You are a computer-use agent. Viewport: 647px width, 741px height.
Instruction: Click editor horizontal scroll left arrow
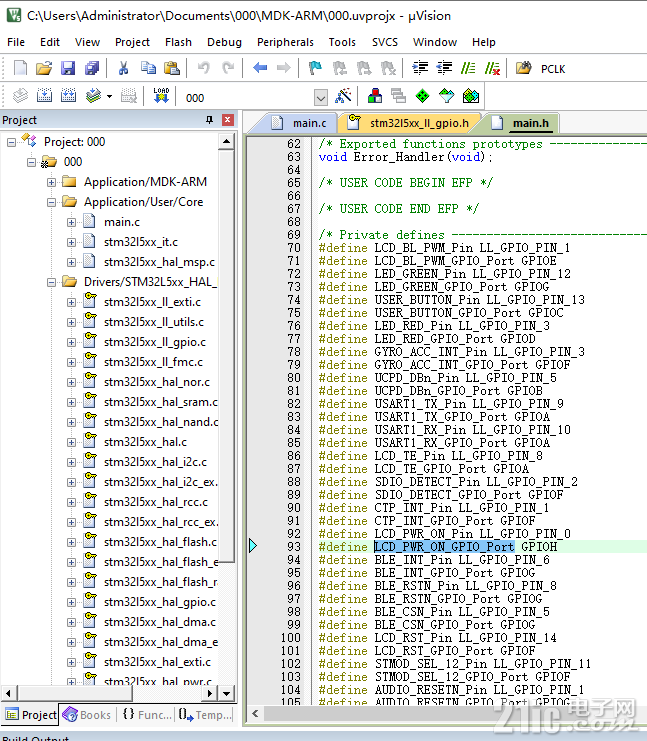point(255,713)
